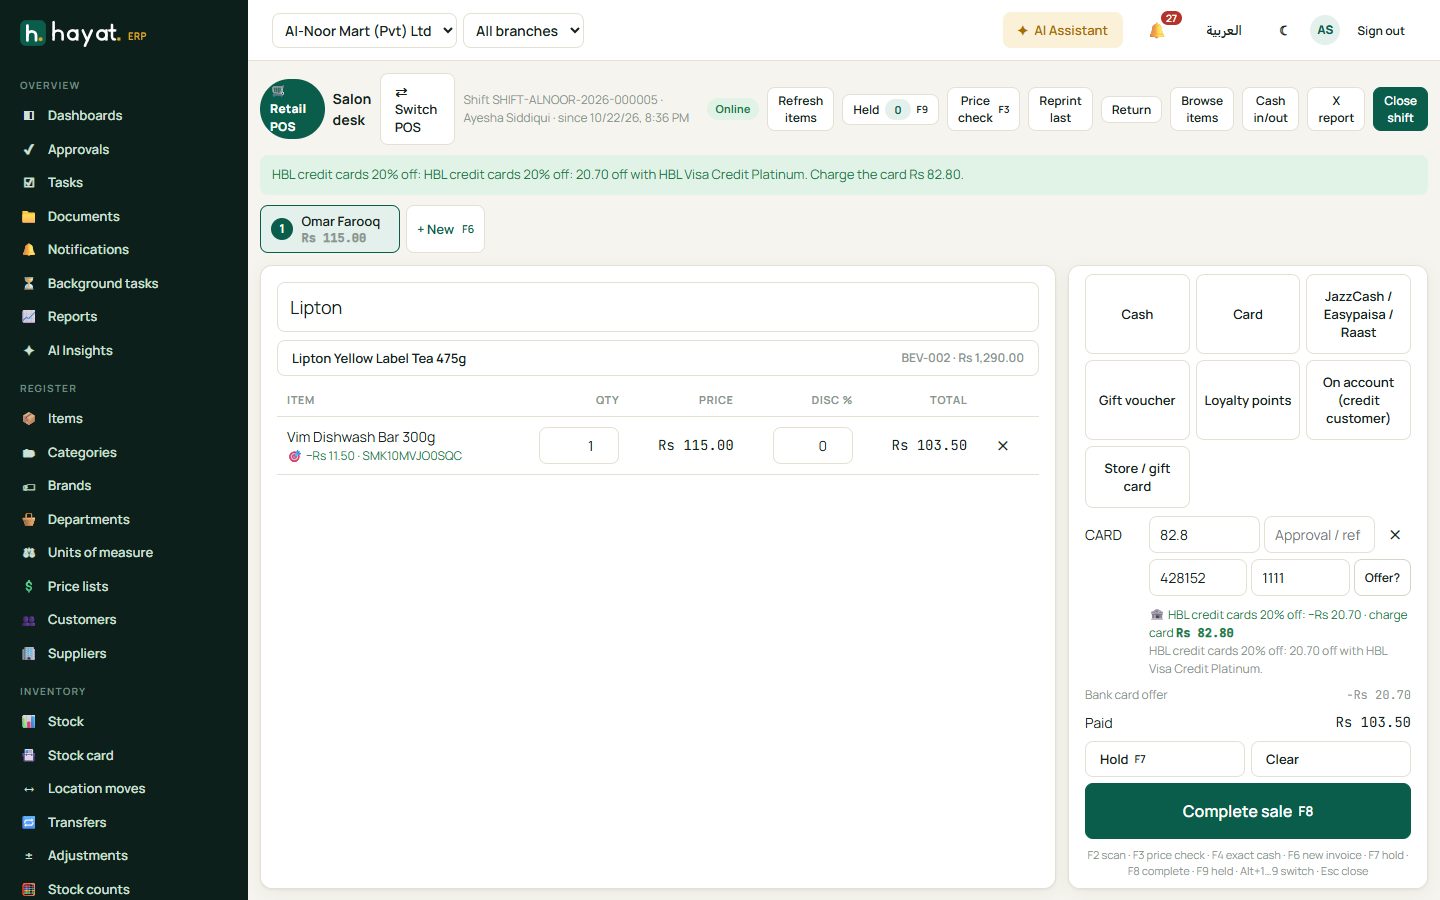Select Retail POS mode
1440x900 pixels.
click(292, 109)
